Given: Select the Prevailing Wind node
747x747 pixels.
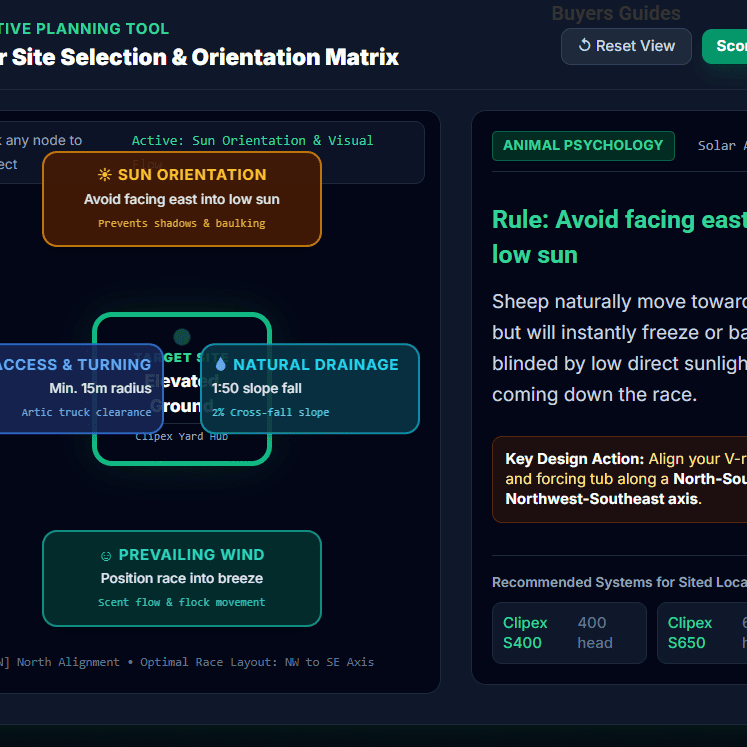Looking at the screenshot, I should (182, 578).
